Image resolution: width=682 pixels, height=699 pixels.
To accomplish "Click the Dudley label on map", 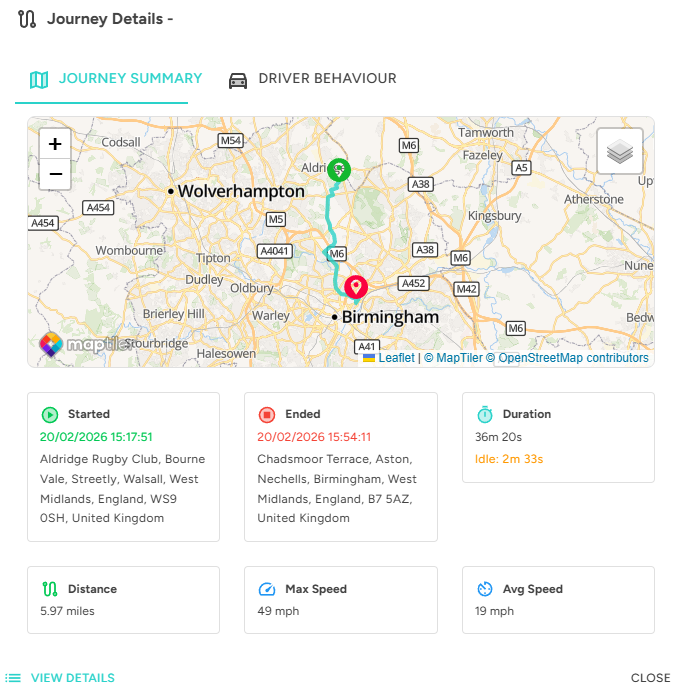I will pyautogui.click(x=204, y=280).
